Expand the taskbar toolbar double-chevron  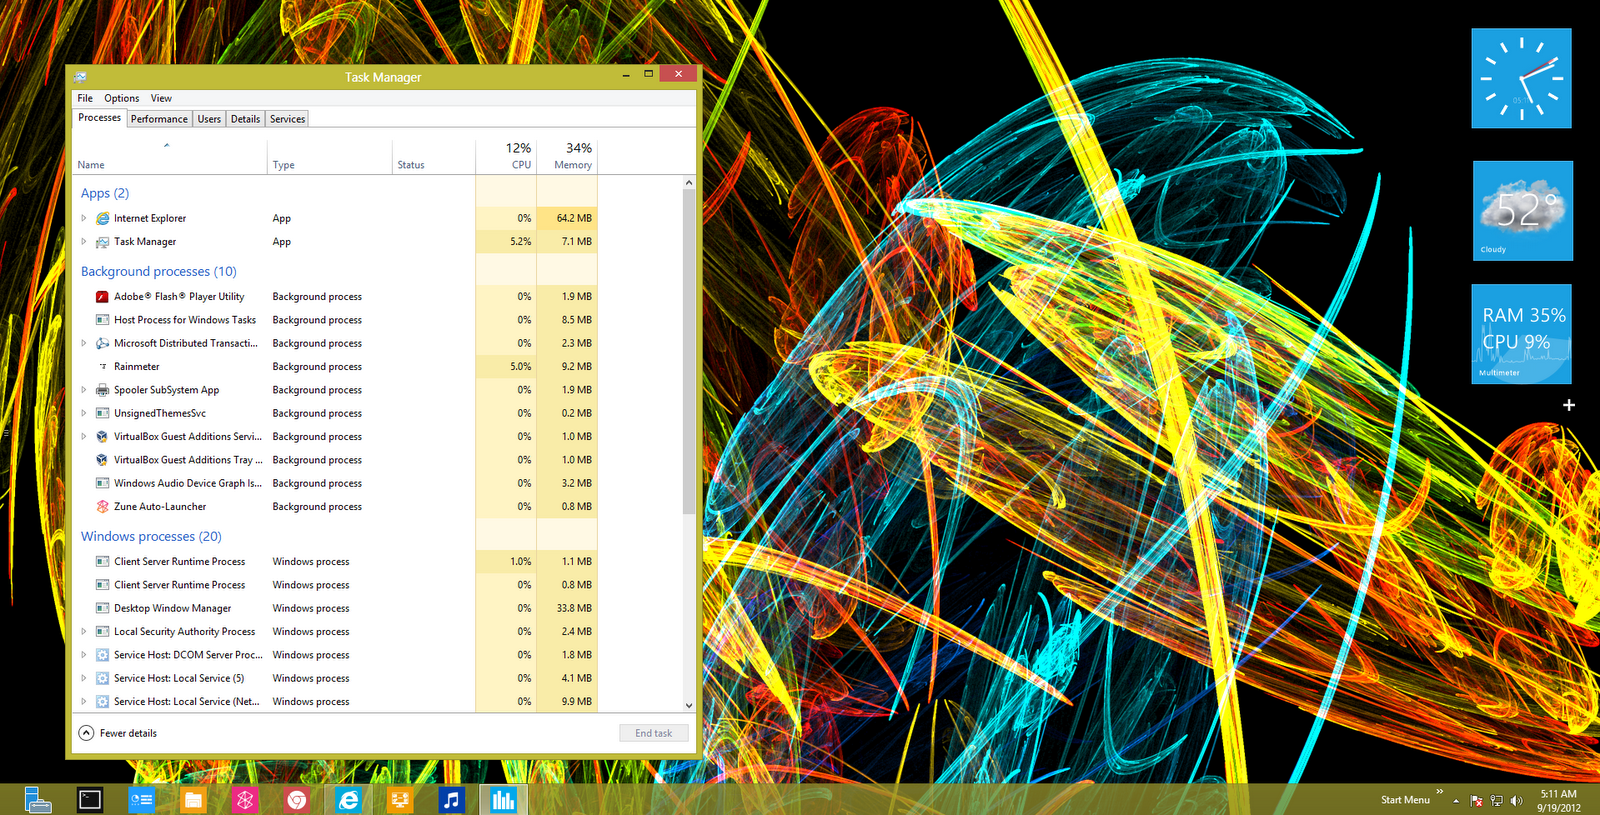tap(1440, 792)
